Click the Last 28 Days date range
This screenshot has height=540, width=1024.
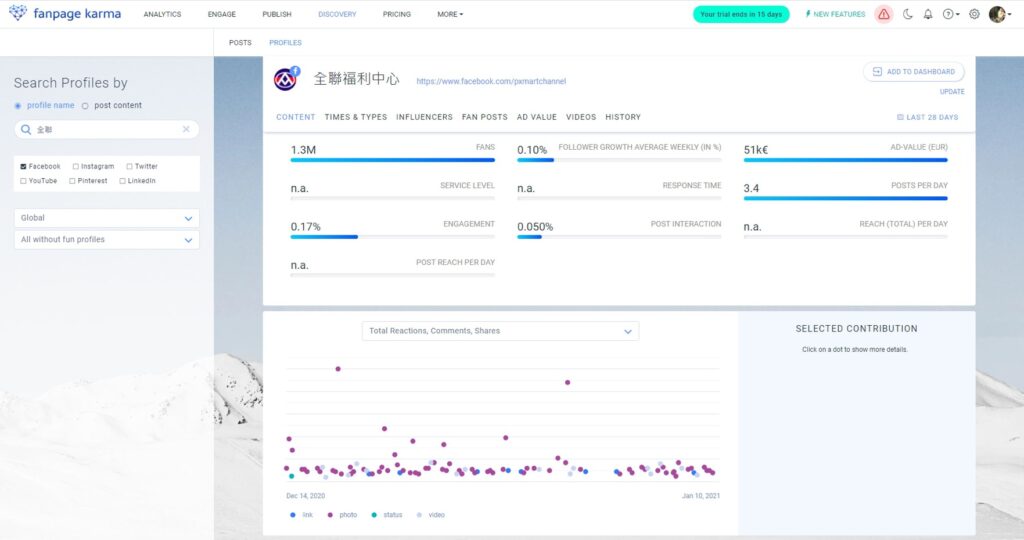click(x=927, y=117)
